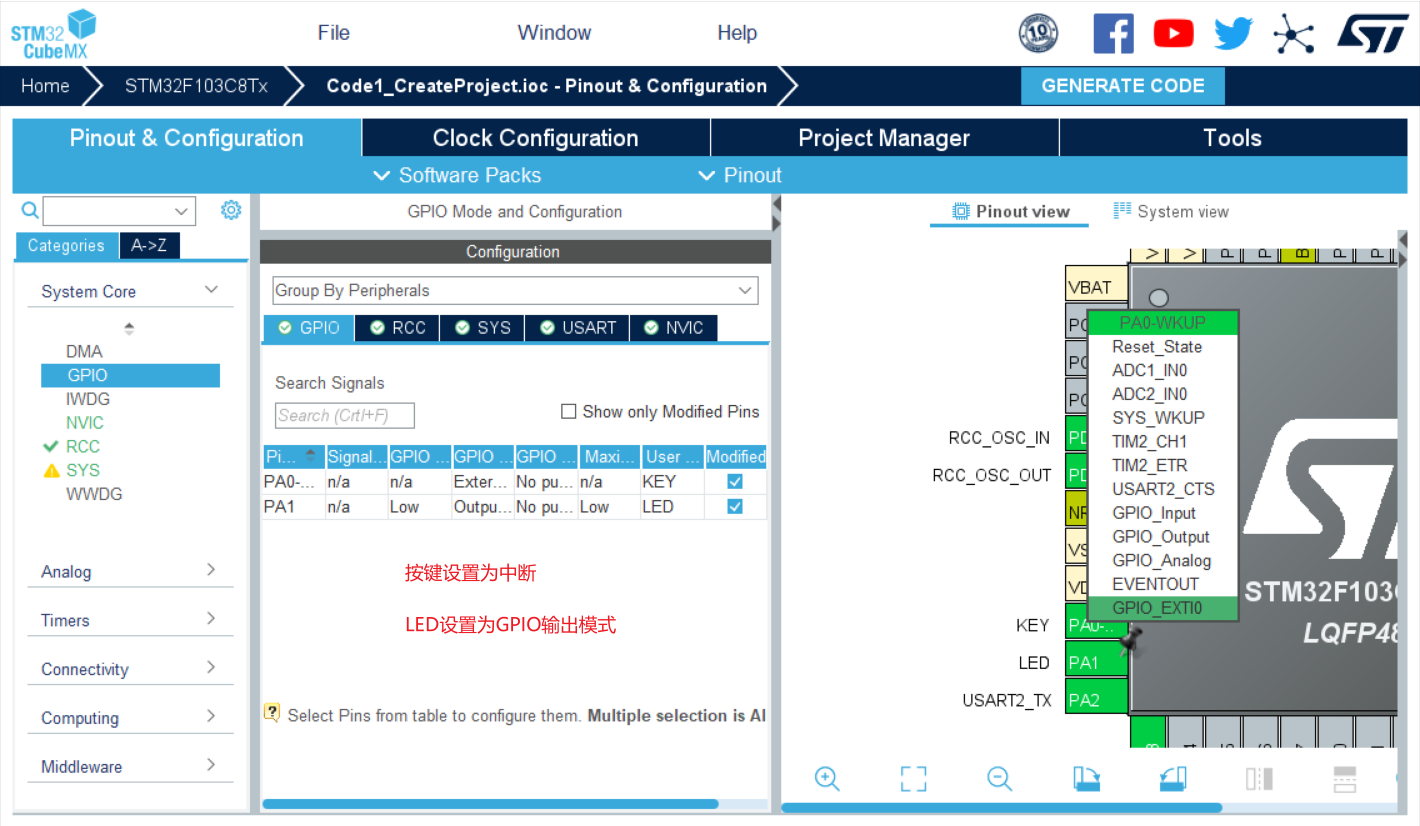Image resolution: width=1420 pixels, height=826 pixels.
Task: Fit the chip to the view
Action: click(x=913, y=778)
